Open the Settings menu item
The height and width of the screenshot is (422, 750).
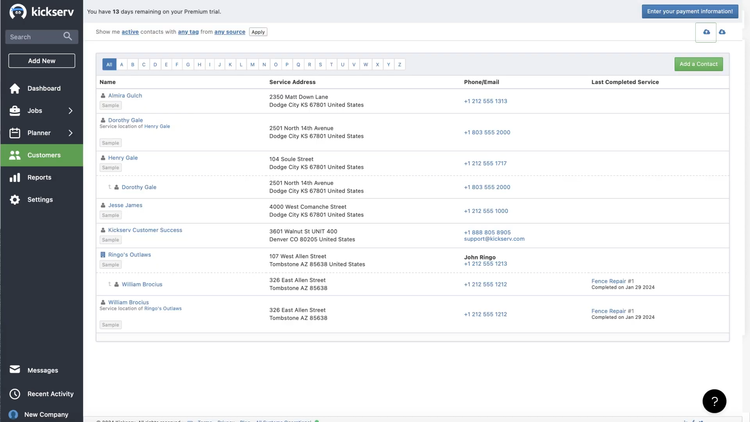(42, 200)
